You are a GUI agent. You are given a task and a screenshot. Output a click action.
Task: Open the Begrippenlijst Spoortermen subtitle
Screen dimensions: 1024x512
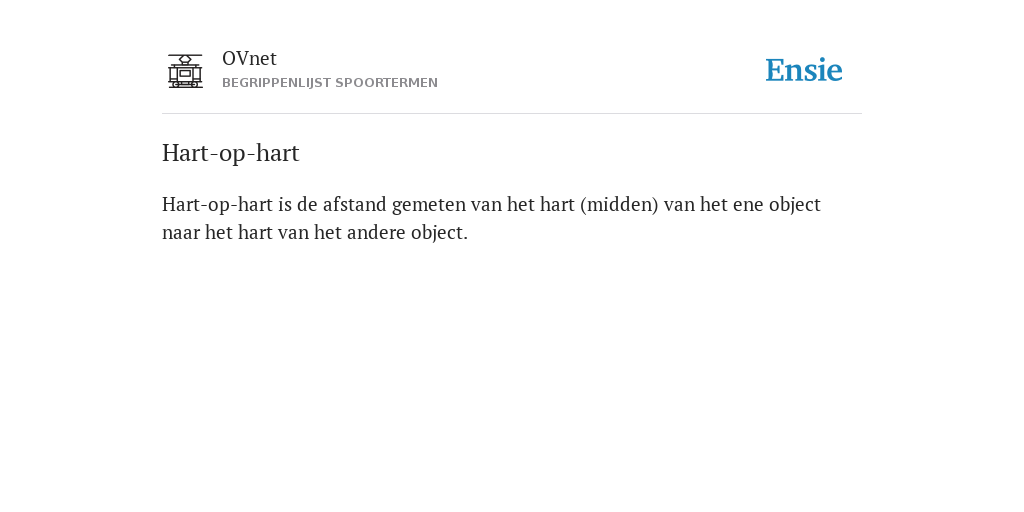pyautogui.click(x=330, y=83)
